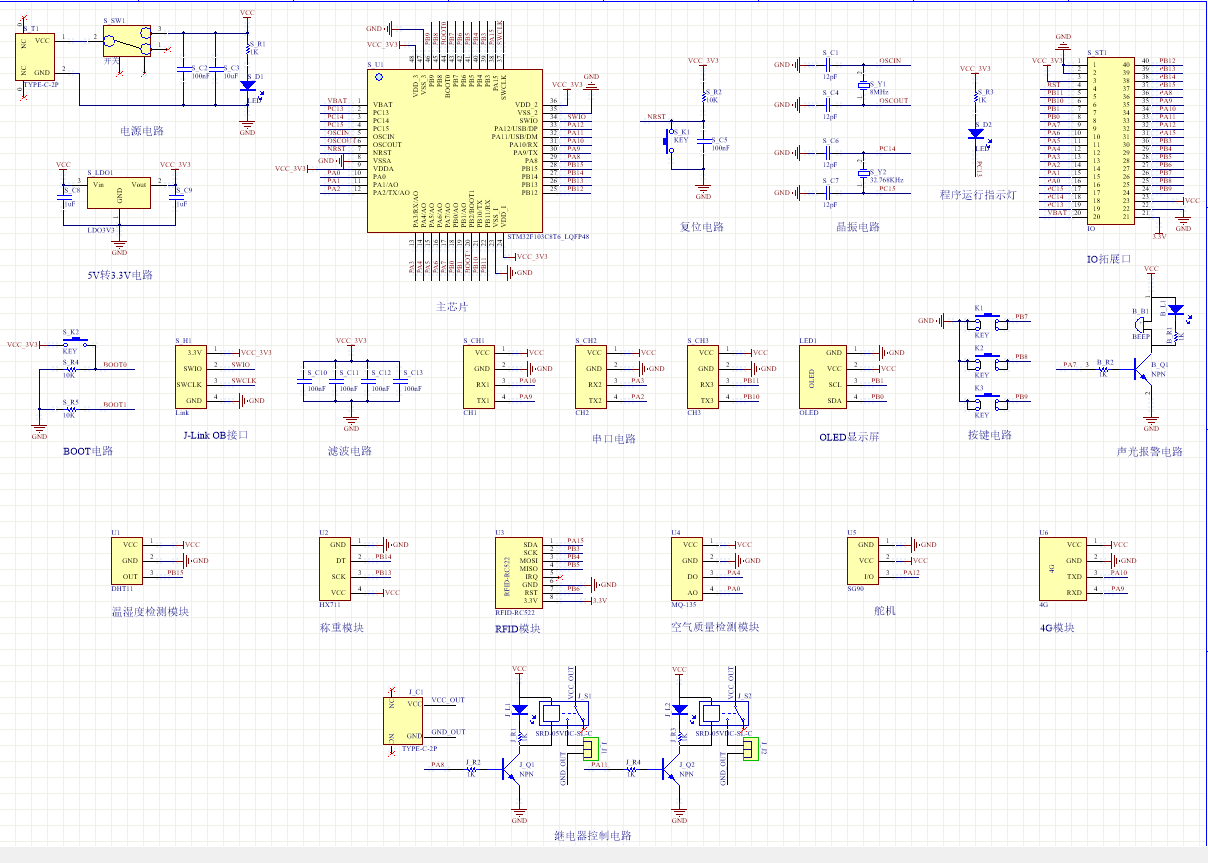Select resistor S_R4 on BOOT0 line

[71, 369]
